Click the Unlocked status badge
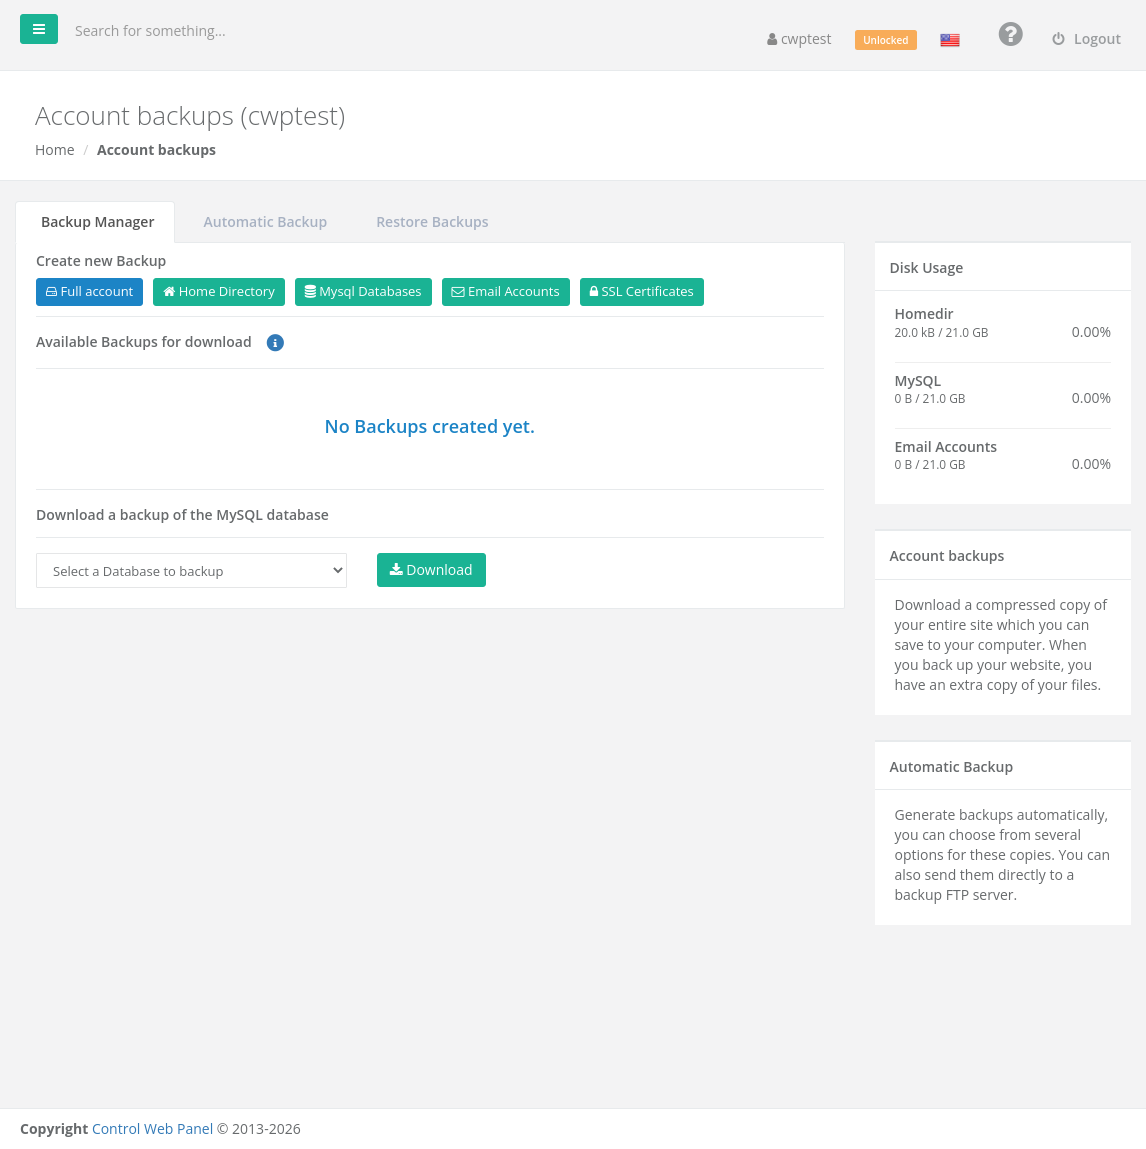Viewport: 1146px width, 1149px height. pyautogui.click(x=885, y=40)
